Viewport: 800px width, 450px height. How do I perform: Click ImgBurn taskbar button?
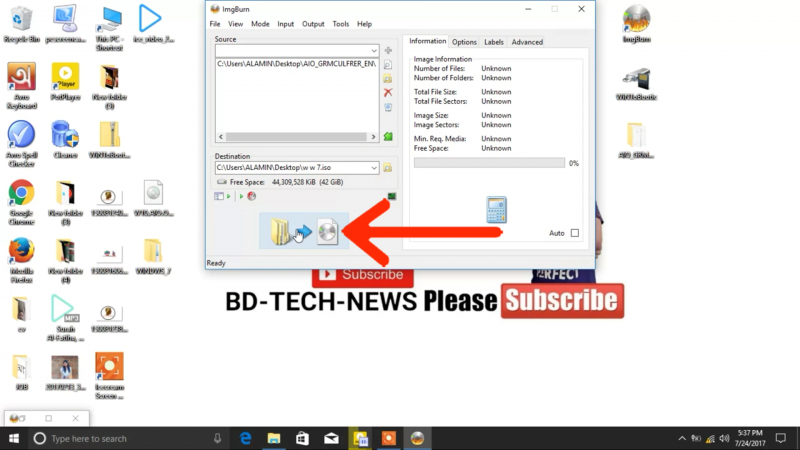417,438
